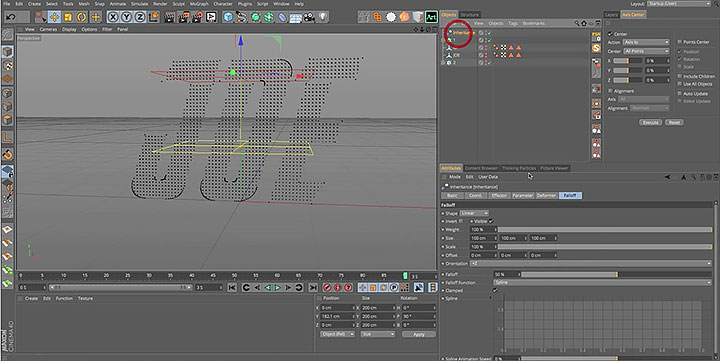Enable the Include Children checkbox

click(x=680, y=76)
